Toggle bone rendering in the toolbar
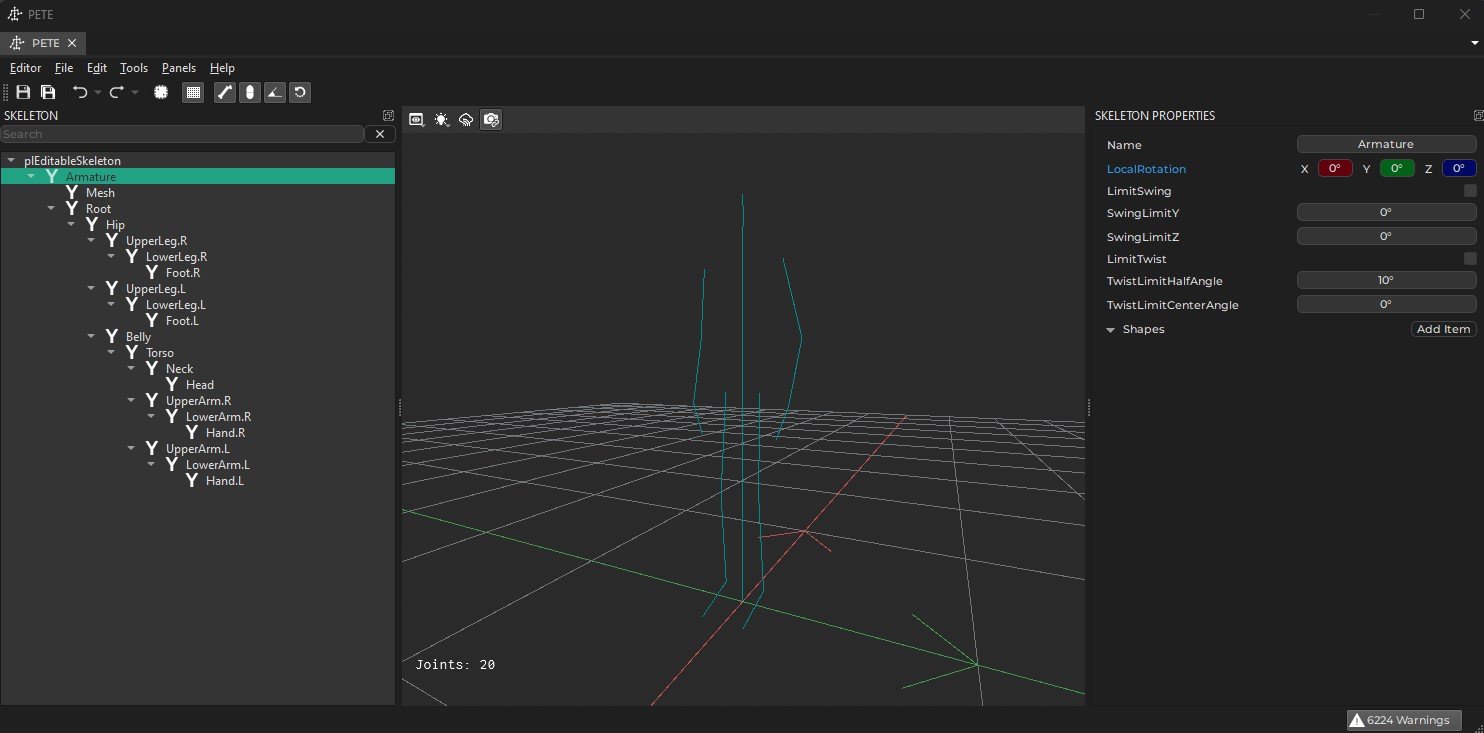This screenshot has width=1484, height=733. tap(225, 92)
